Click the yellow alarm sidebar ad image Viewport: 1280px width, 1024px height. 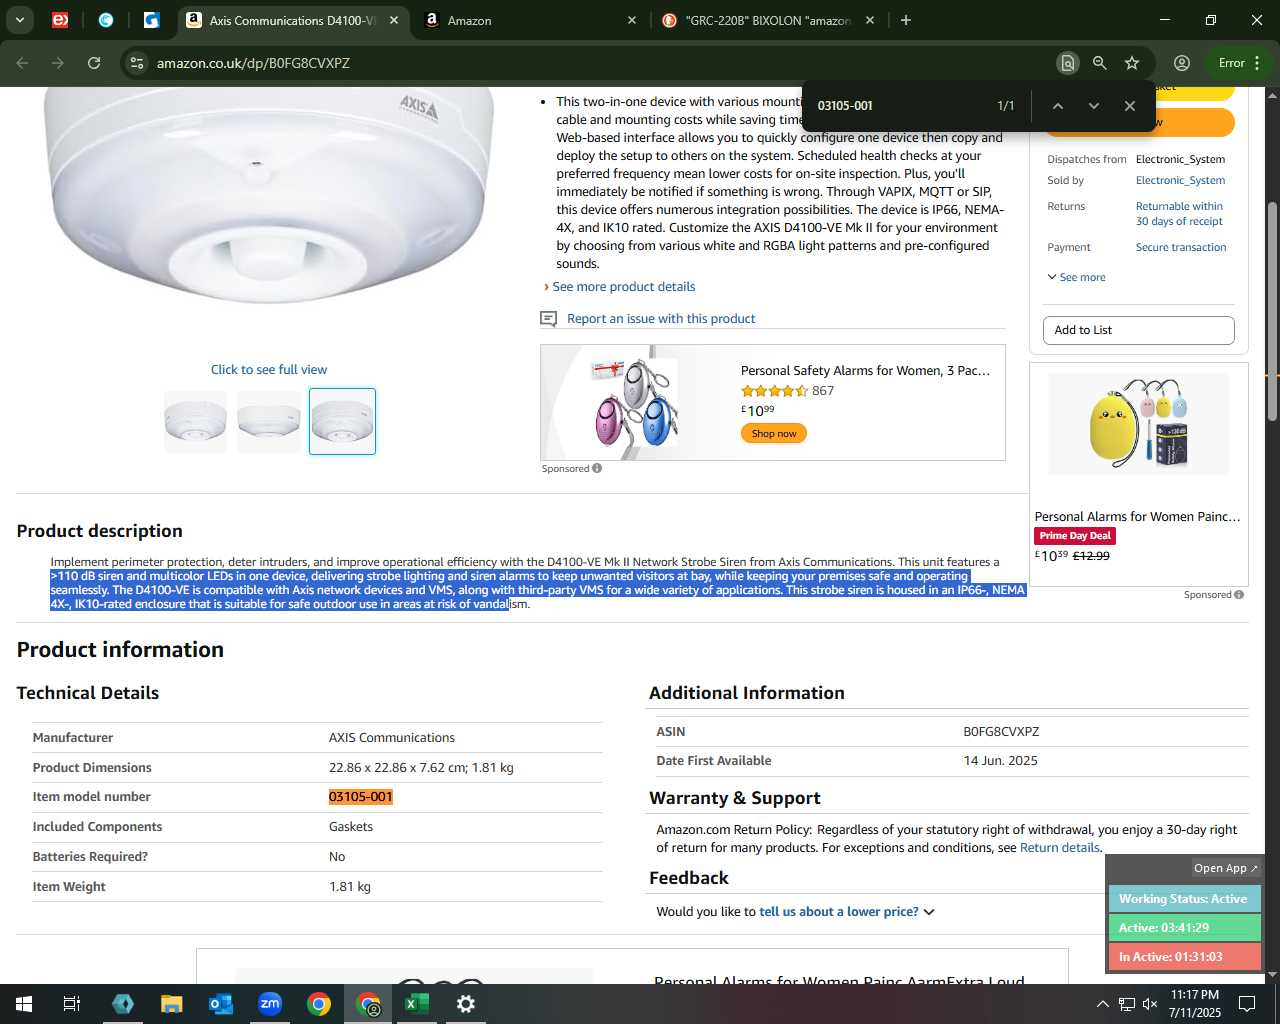[1139, 424]
